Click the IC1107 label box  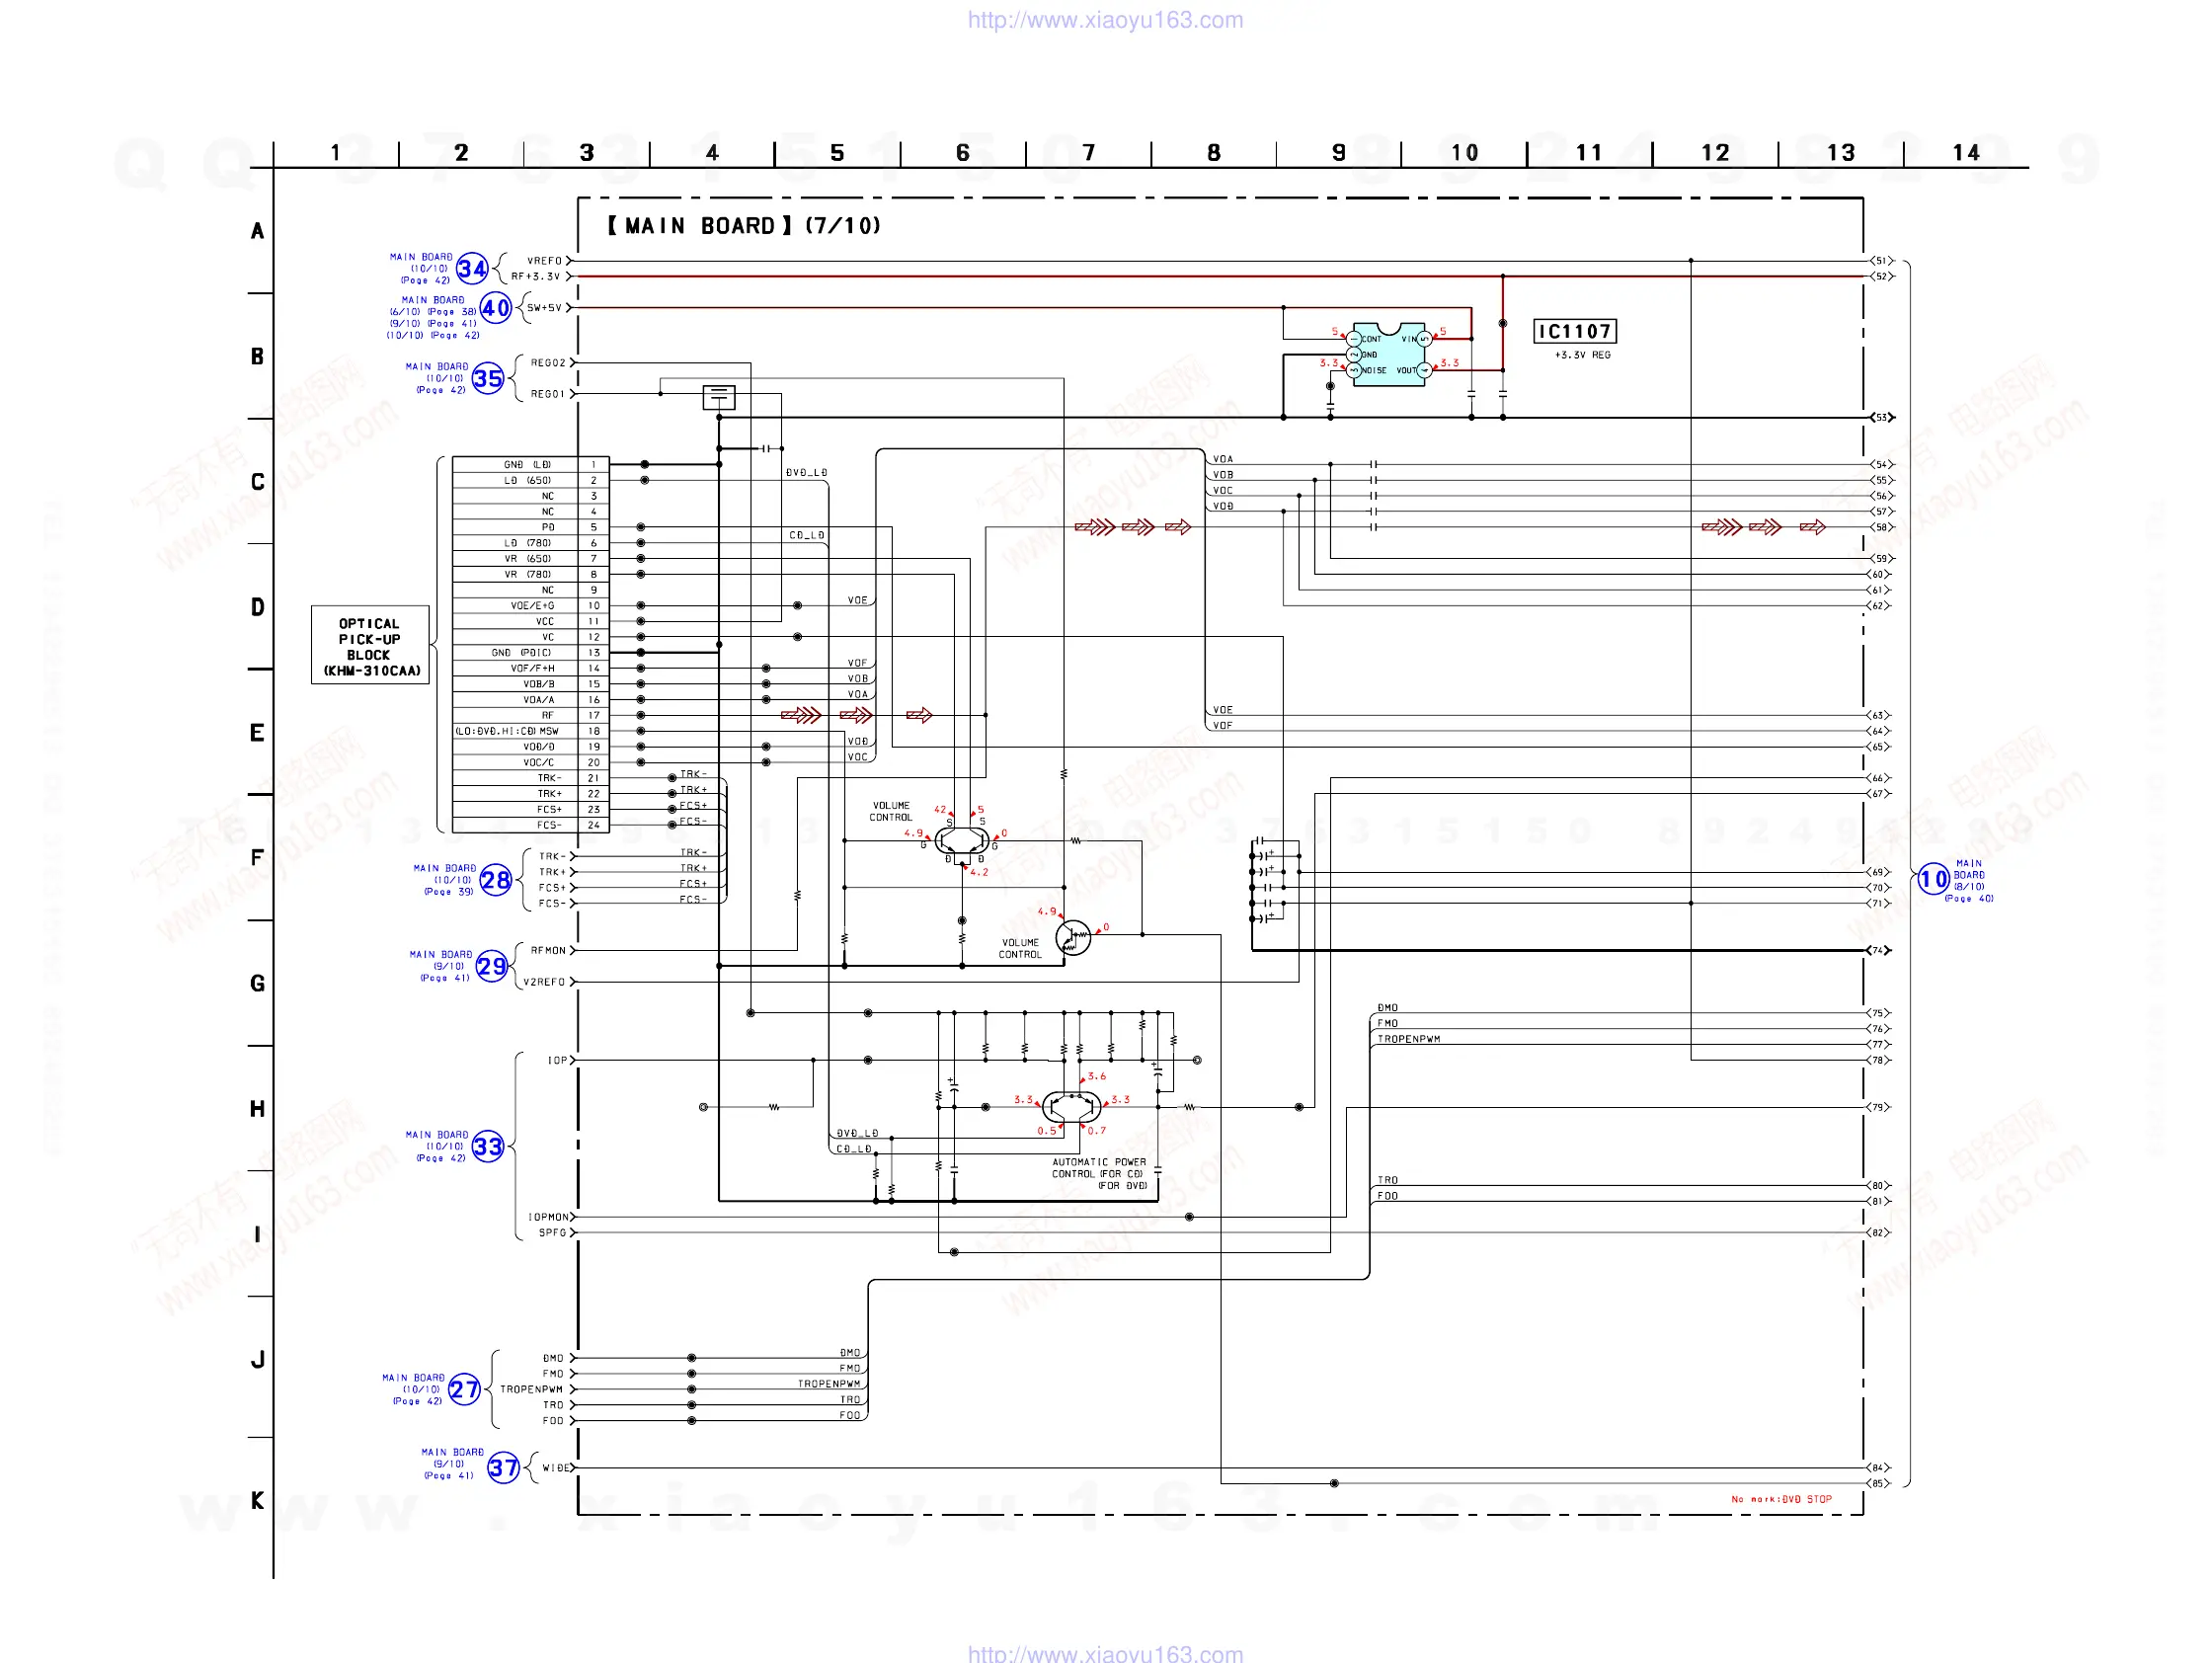[1574, 332]
